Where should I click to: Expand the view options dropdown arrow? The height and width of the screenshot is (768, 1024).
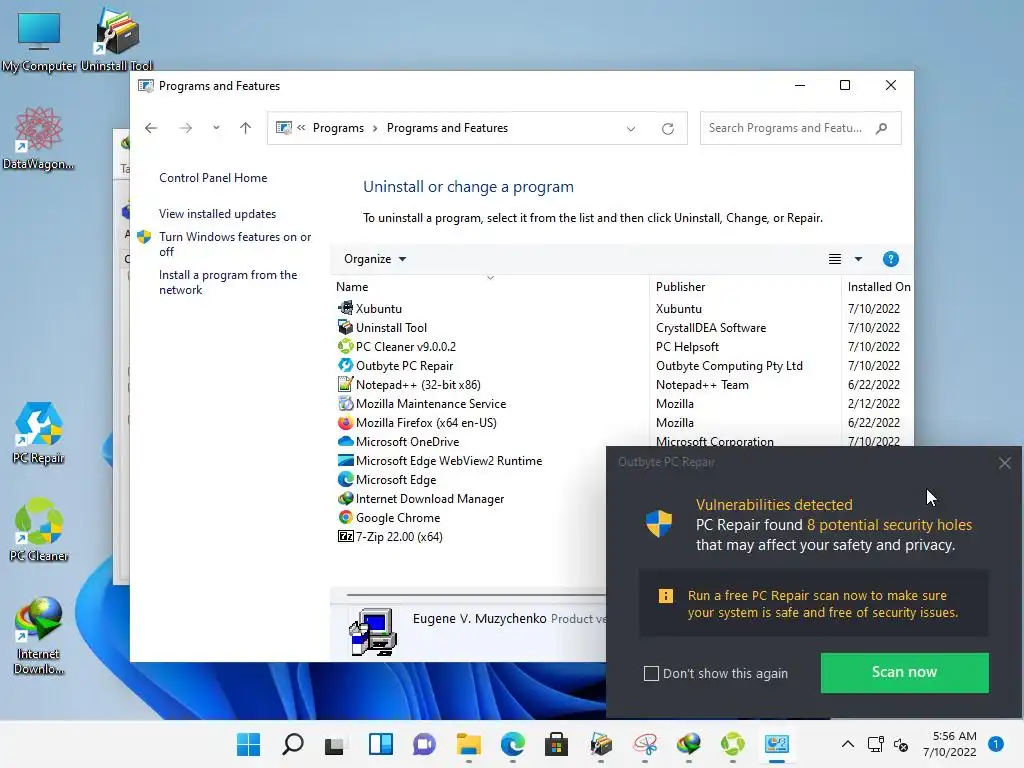pos(858,259)
